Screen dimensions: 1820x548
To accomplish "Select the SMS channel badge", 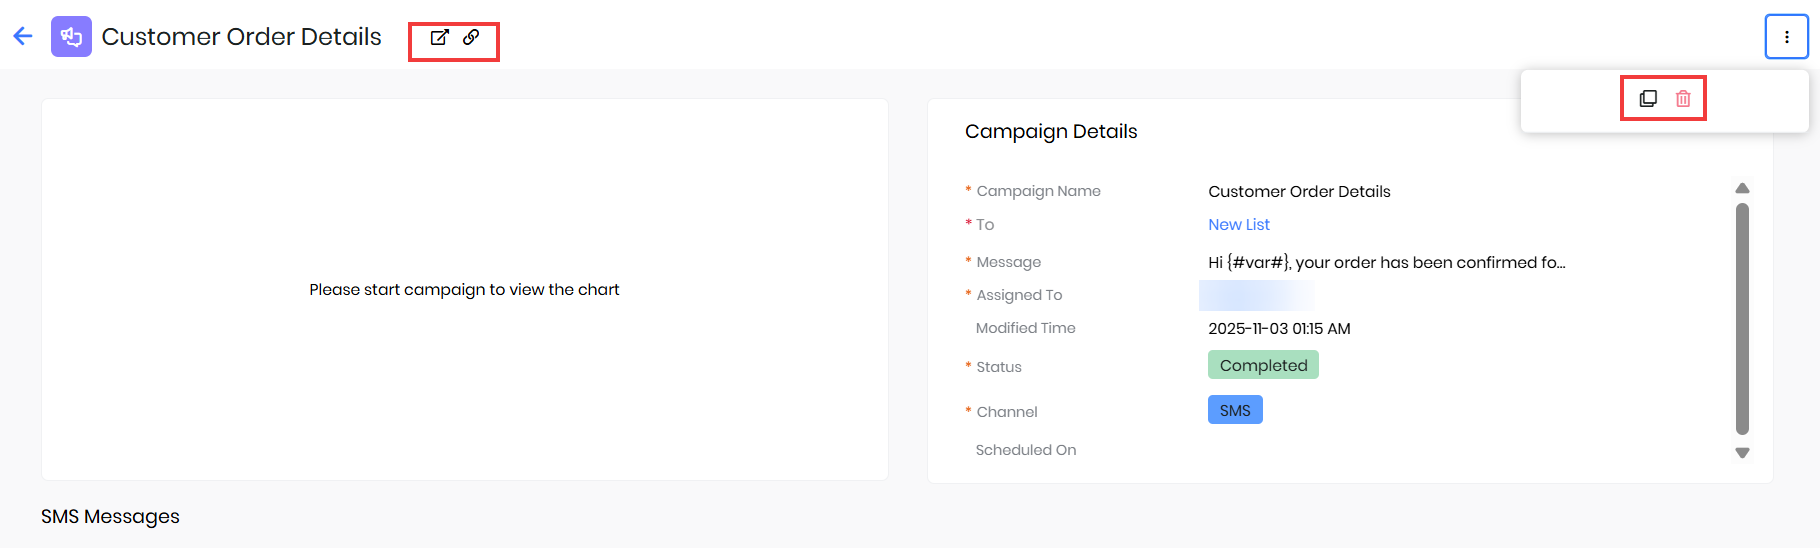I will tap(1235, 411).
